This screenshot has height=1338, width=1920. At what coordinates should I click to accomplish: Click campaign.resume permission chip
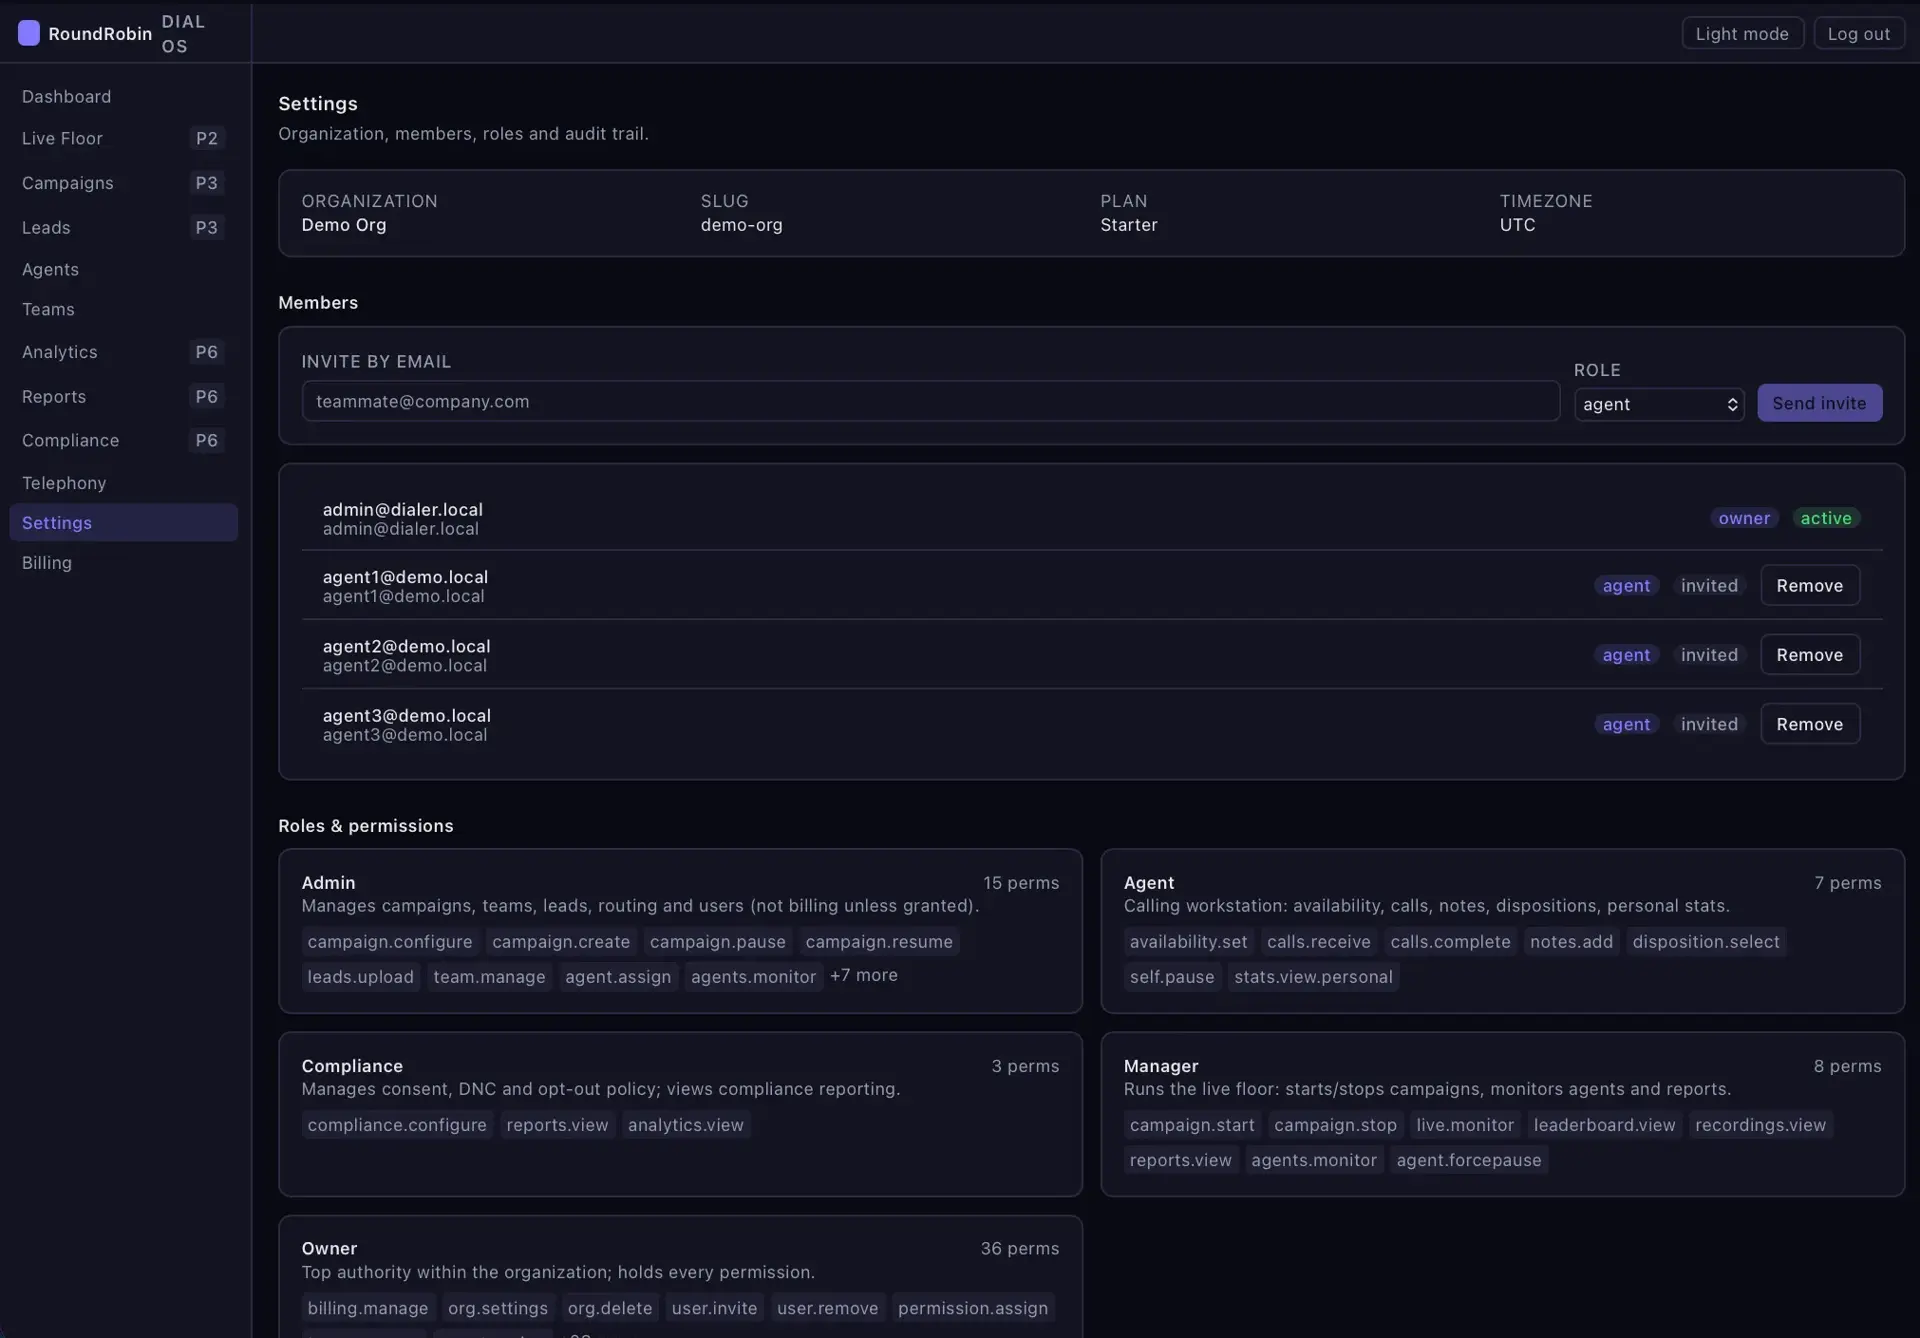click(879, 941)
